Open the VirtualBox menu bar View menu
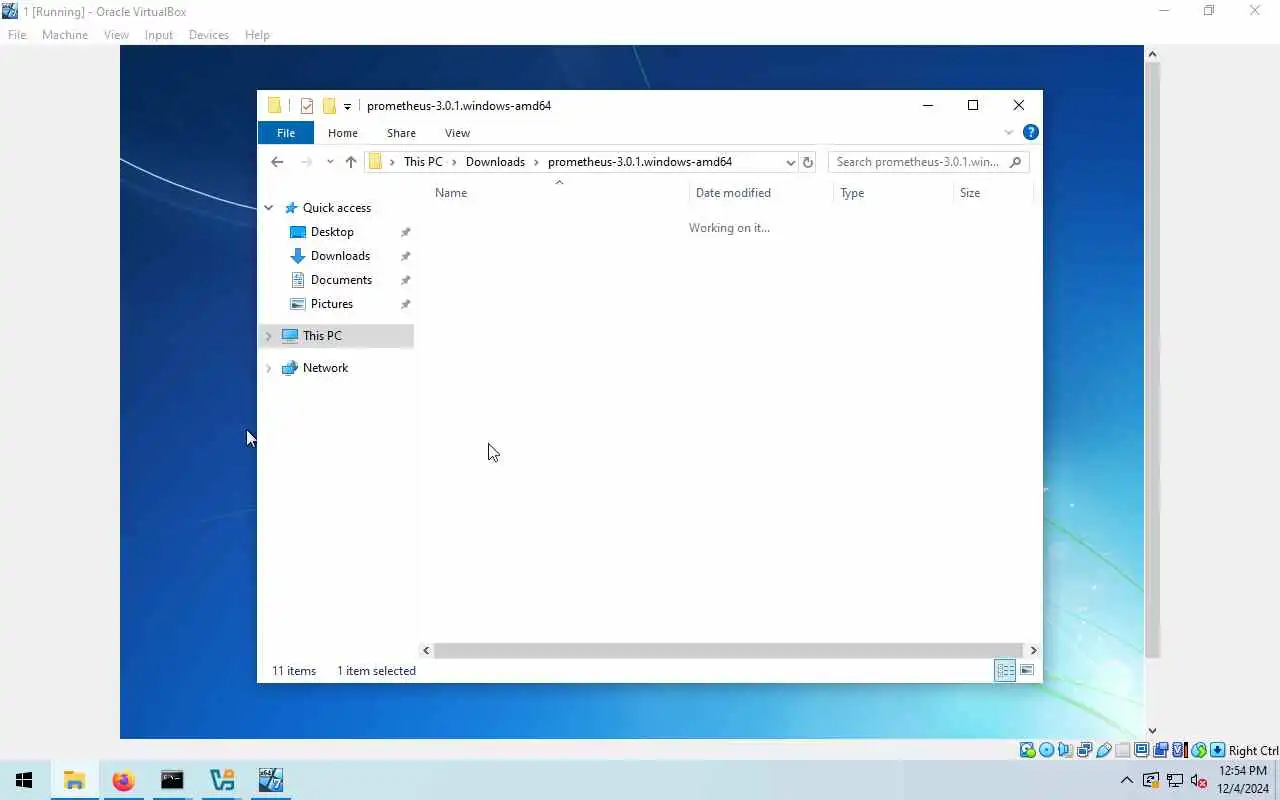Screen dimensions: 1280x800 [x=116, y=35]
